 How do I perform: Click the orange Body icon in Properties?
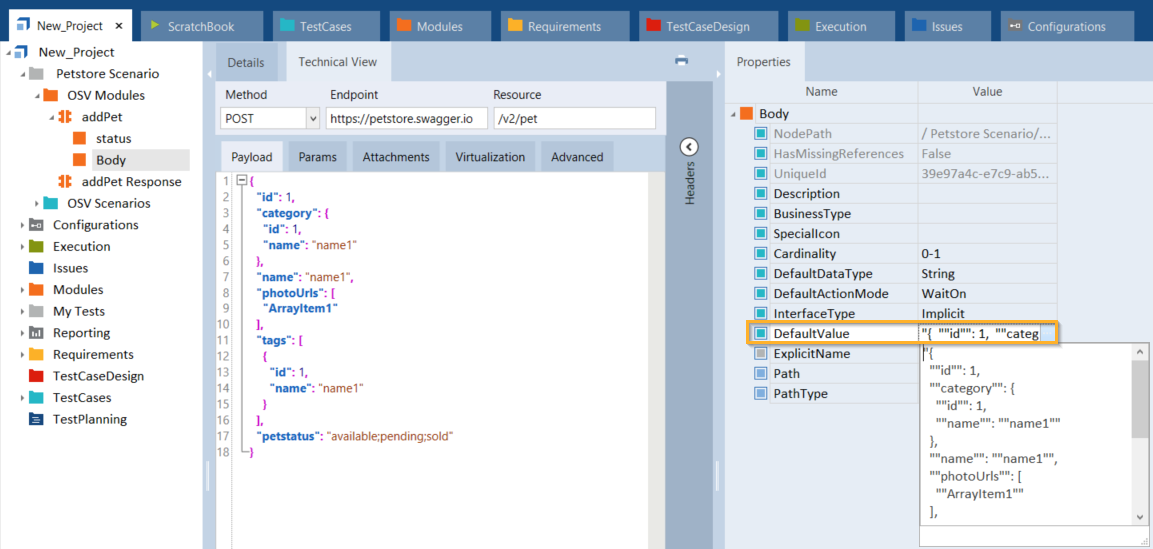(x=747, y=114)
